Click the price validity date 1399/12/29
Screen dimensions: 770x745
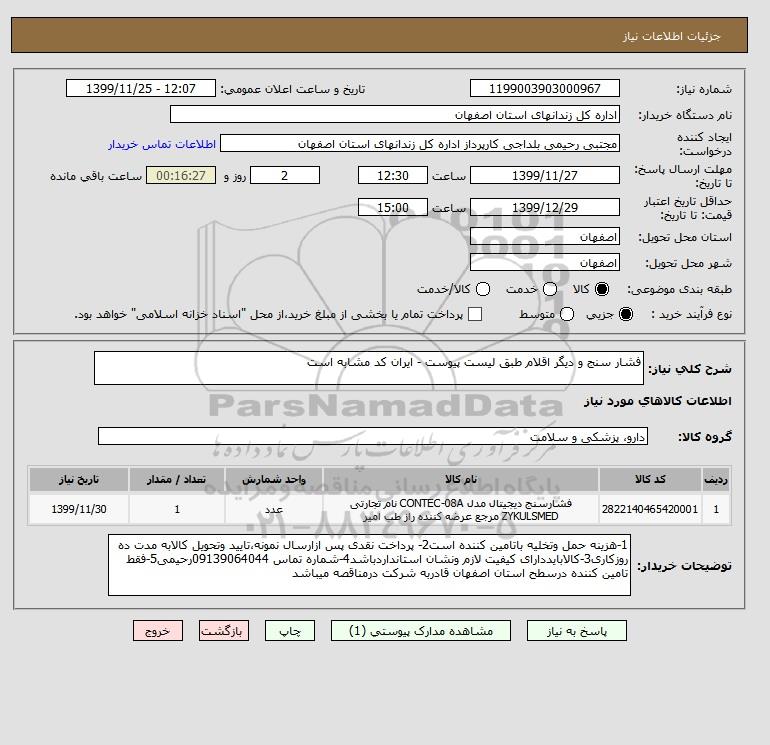545,207
